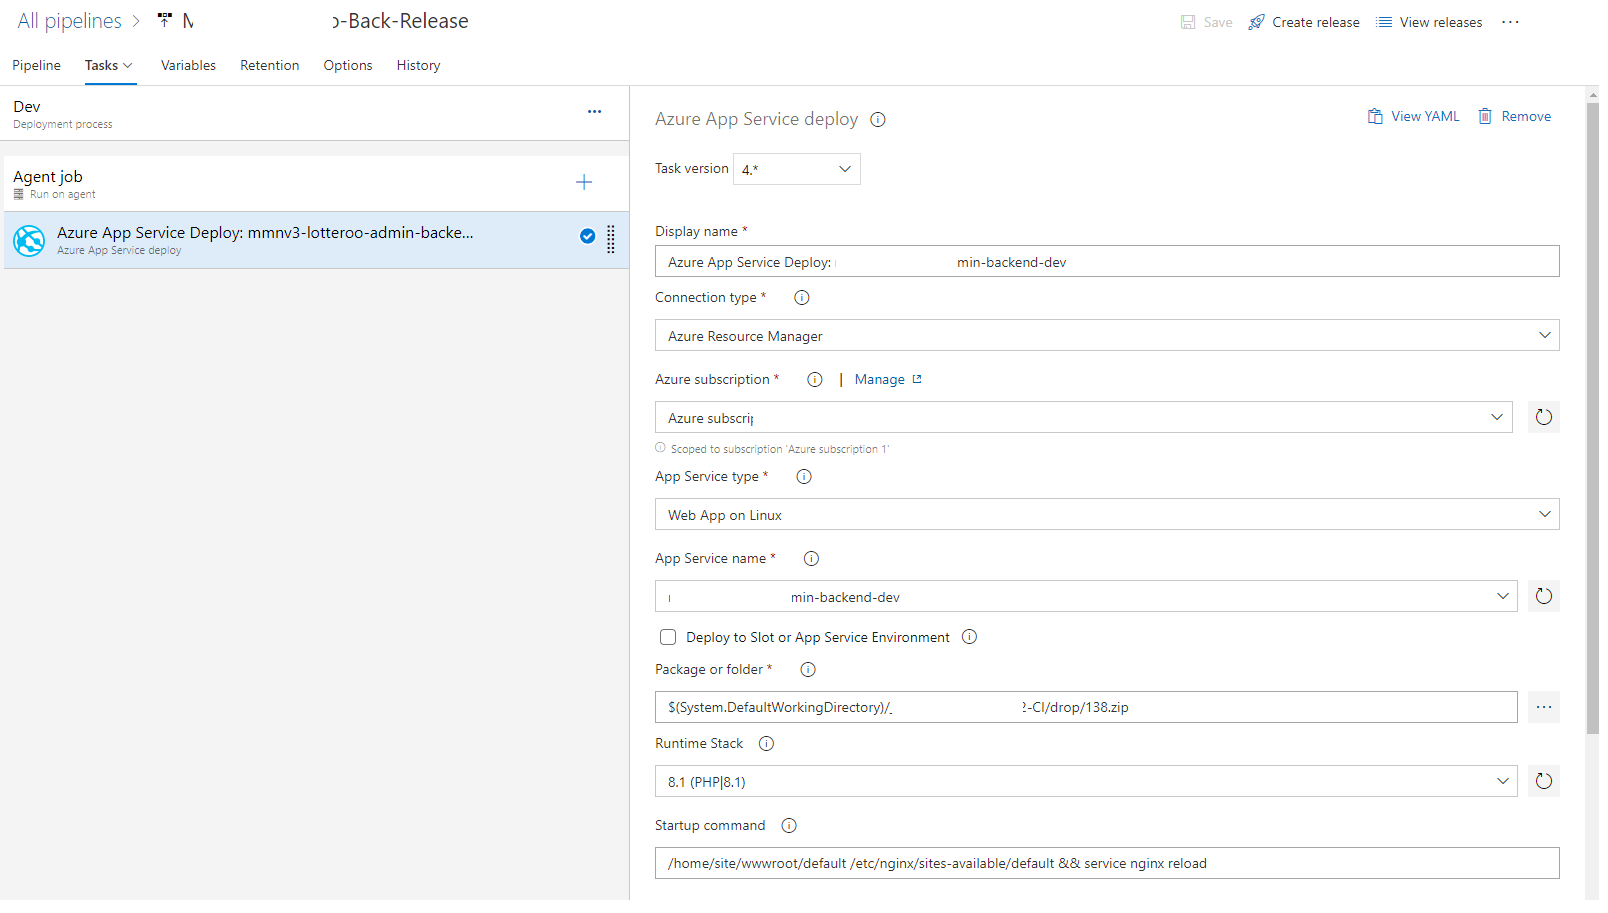The width and height of the screenshot is (1608, 913).
Task: Click the release pipeline icon in breadcrumb
Action: [x=165, y=20]
